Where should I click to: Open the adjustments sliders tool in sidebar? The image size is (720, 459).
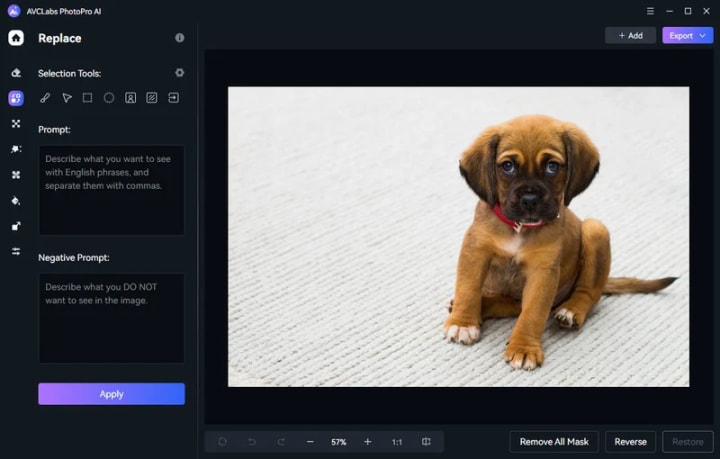pos(16,251)
